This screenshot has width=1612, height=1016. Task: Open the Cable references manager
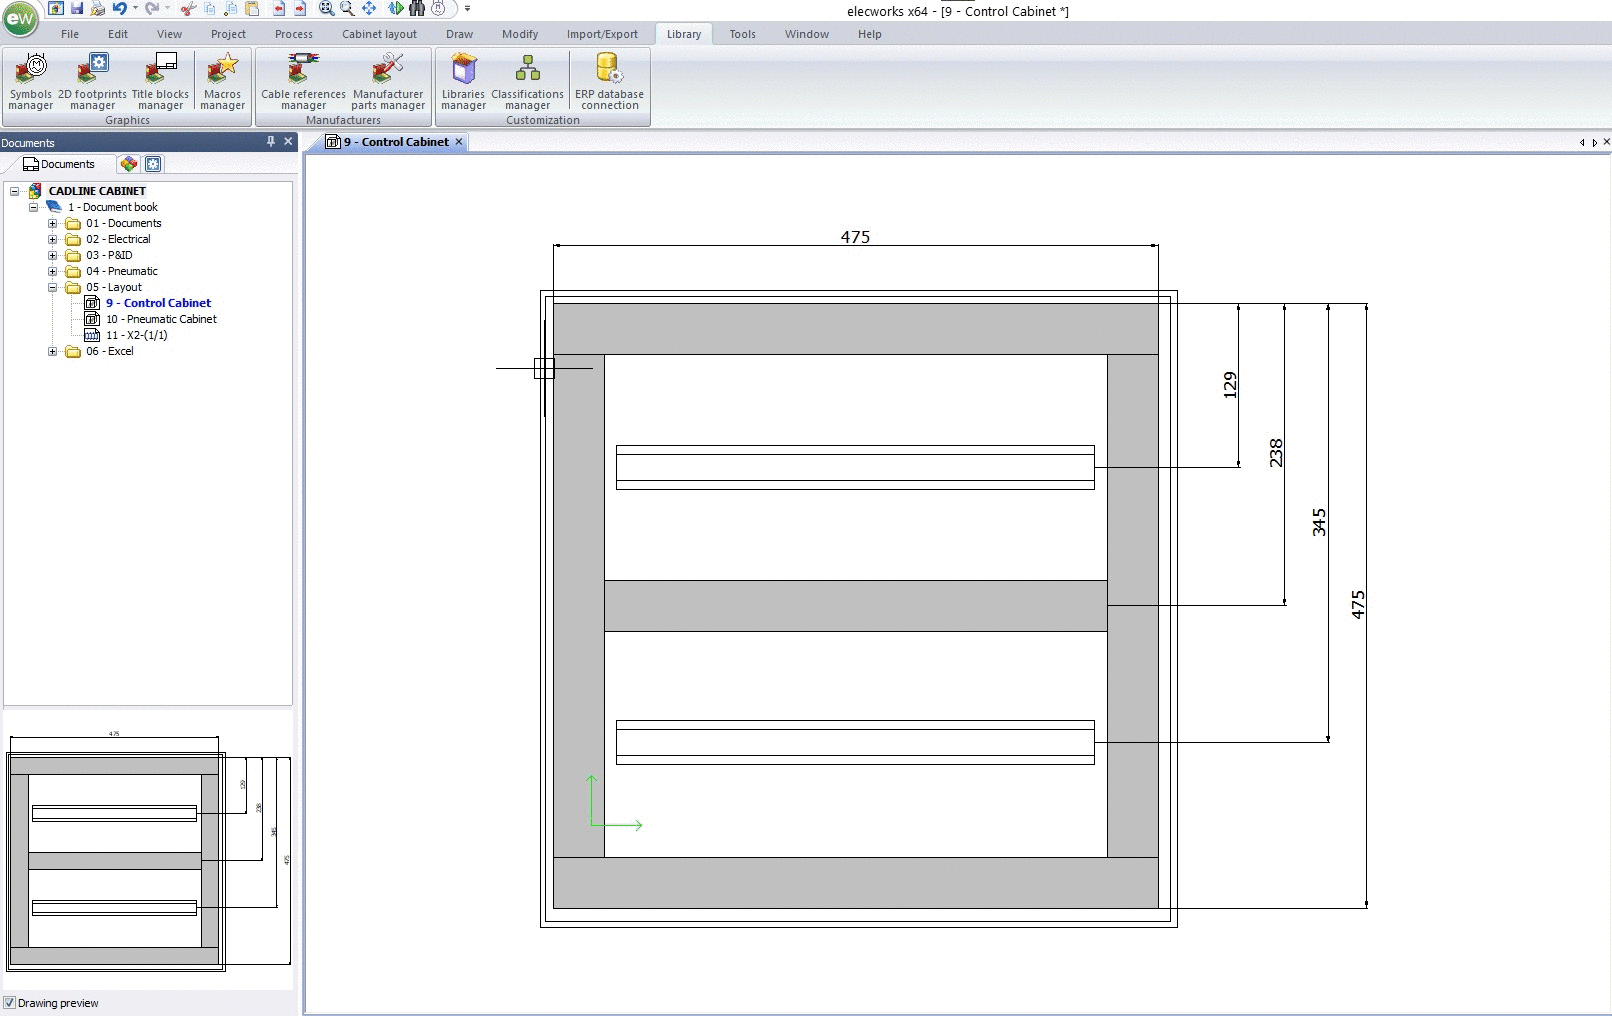click(x=303, y=81)
